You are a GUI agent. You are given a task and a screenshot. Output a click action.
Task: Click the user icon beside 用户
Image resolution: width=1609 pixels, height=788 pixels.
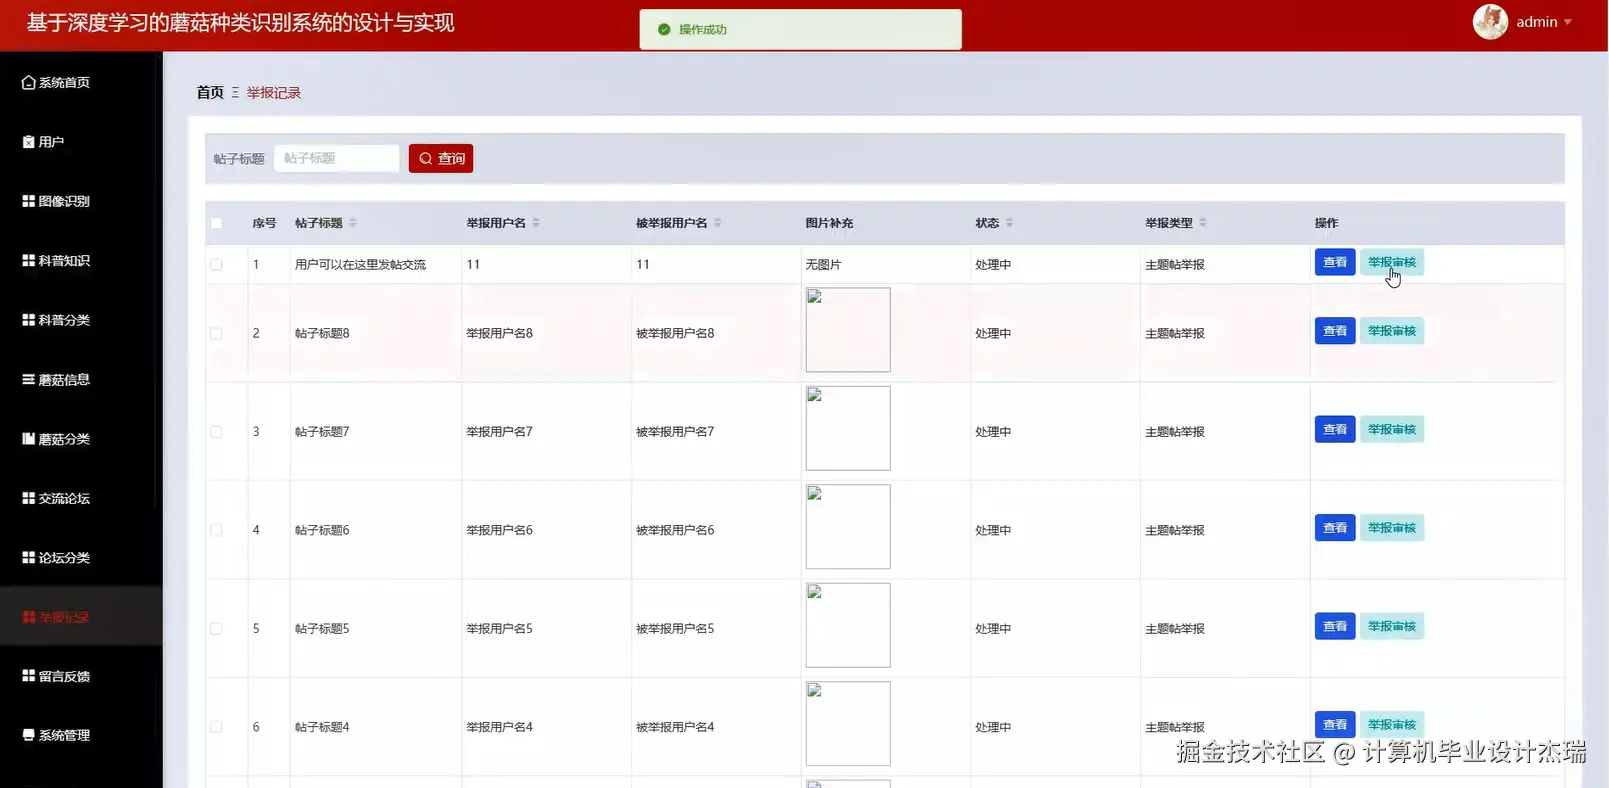[28, 142]
